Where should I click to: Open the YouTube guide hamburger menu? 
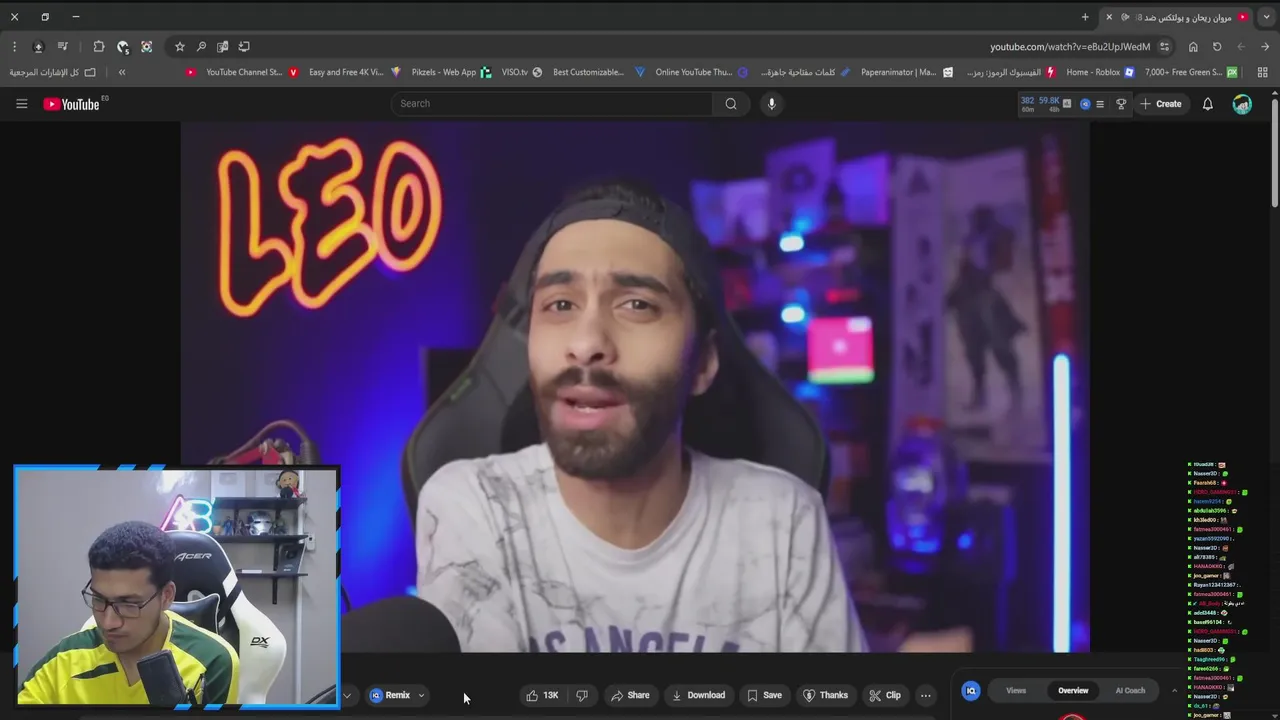coord(21,104)
